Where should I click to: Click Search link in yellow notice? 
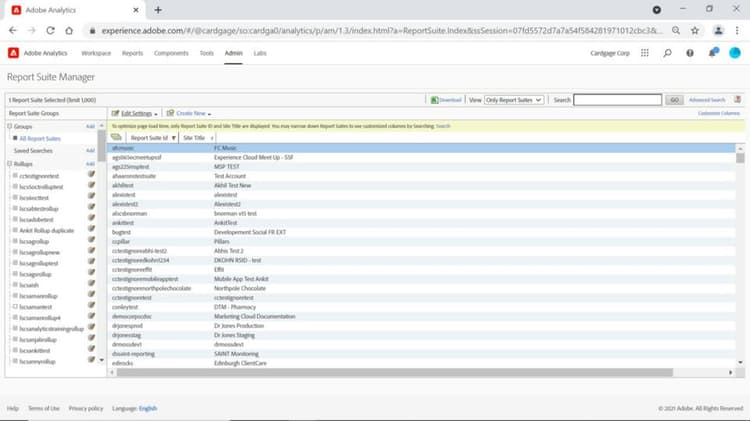[443, 126]
